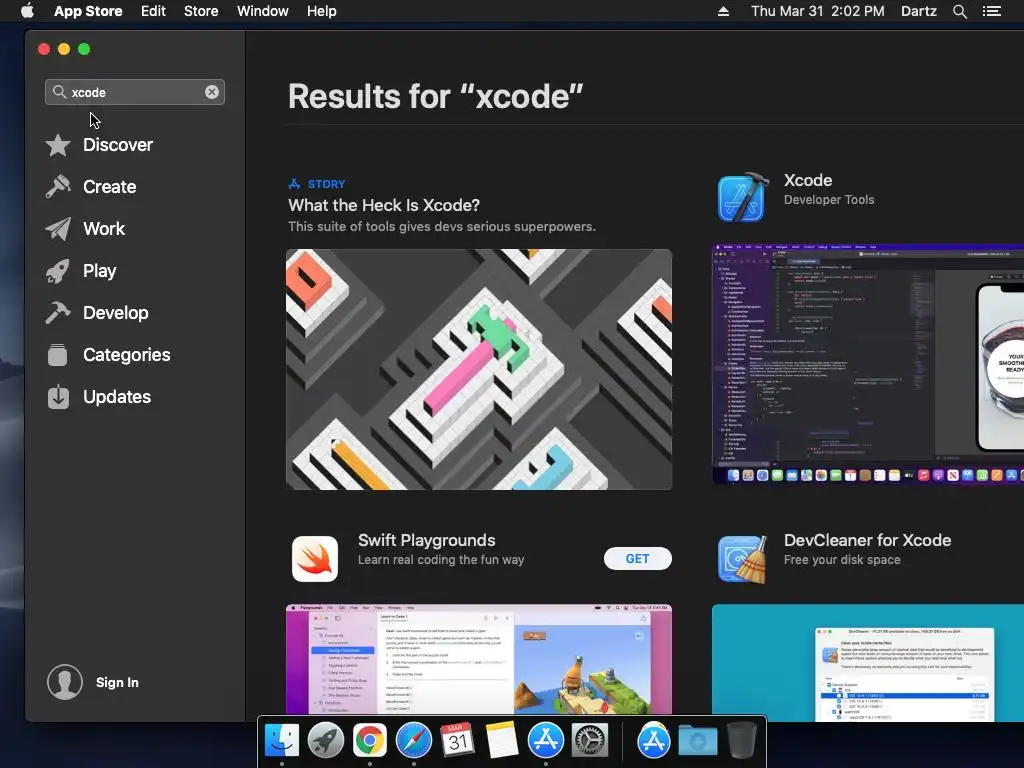This screenshot has width=1024, height=768.
Task: Open the DevCleaner for Xcode title
Action: pos(867,540)
